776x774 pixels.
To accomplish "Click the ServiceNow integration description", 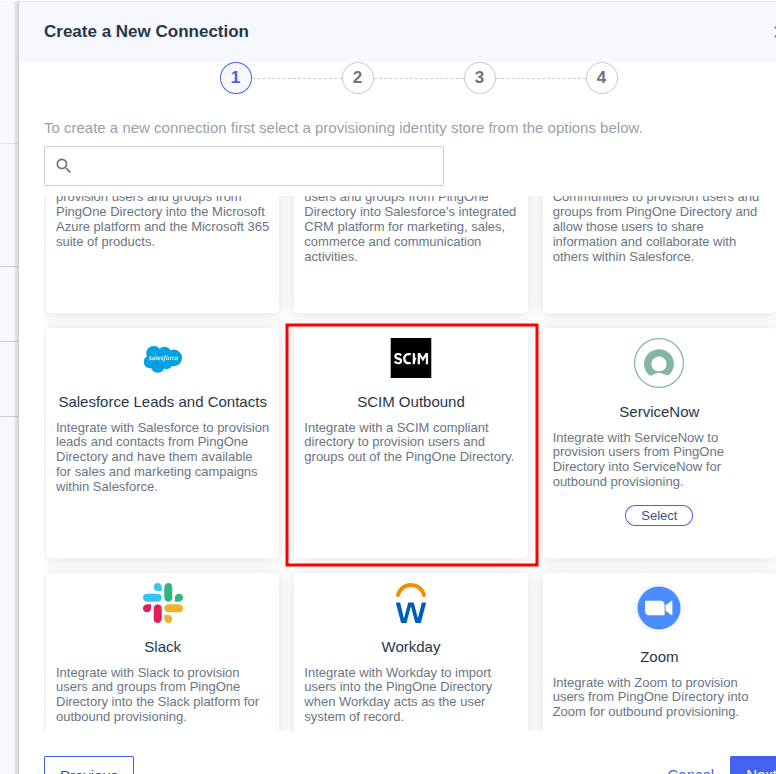I will pos(638,460).
